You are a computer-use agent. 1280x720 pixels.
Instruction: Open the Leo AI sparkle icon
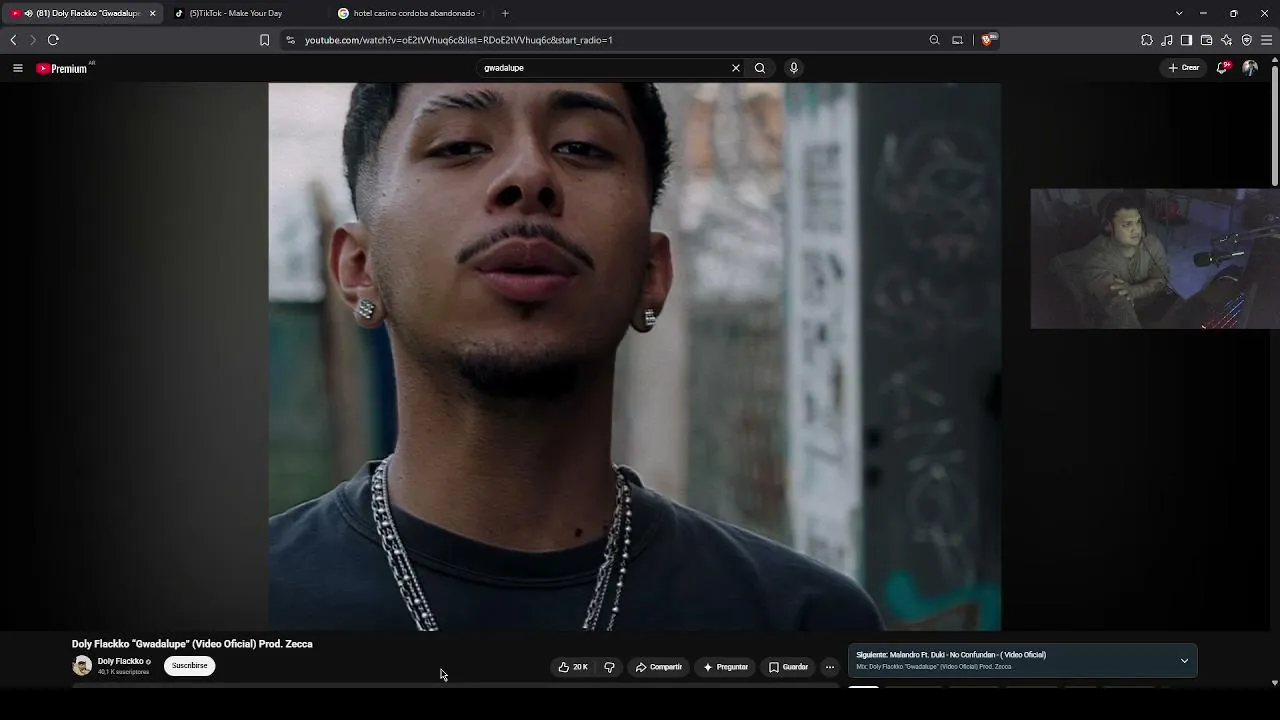[x=1226, y=40]
